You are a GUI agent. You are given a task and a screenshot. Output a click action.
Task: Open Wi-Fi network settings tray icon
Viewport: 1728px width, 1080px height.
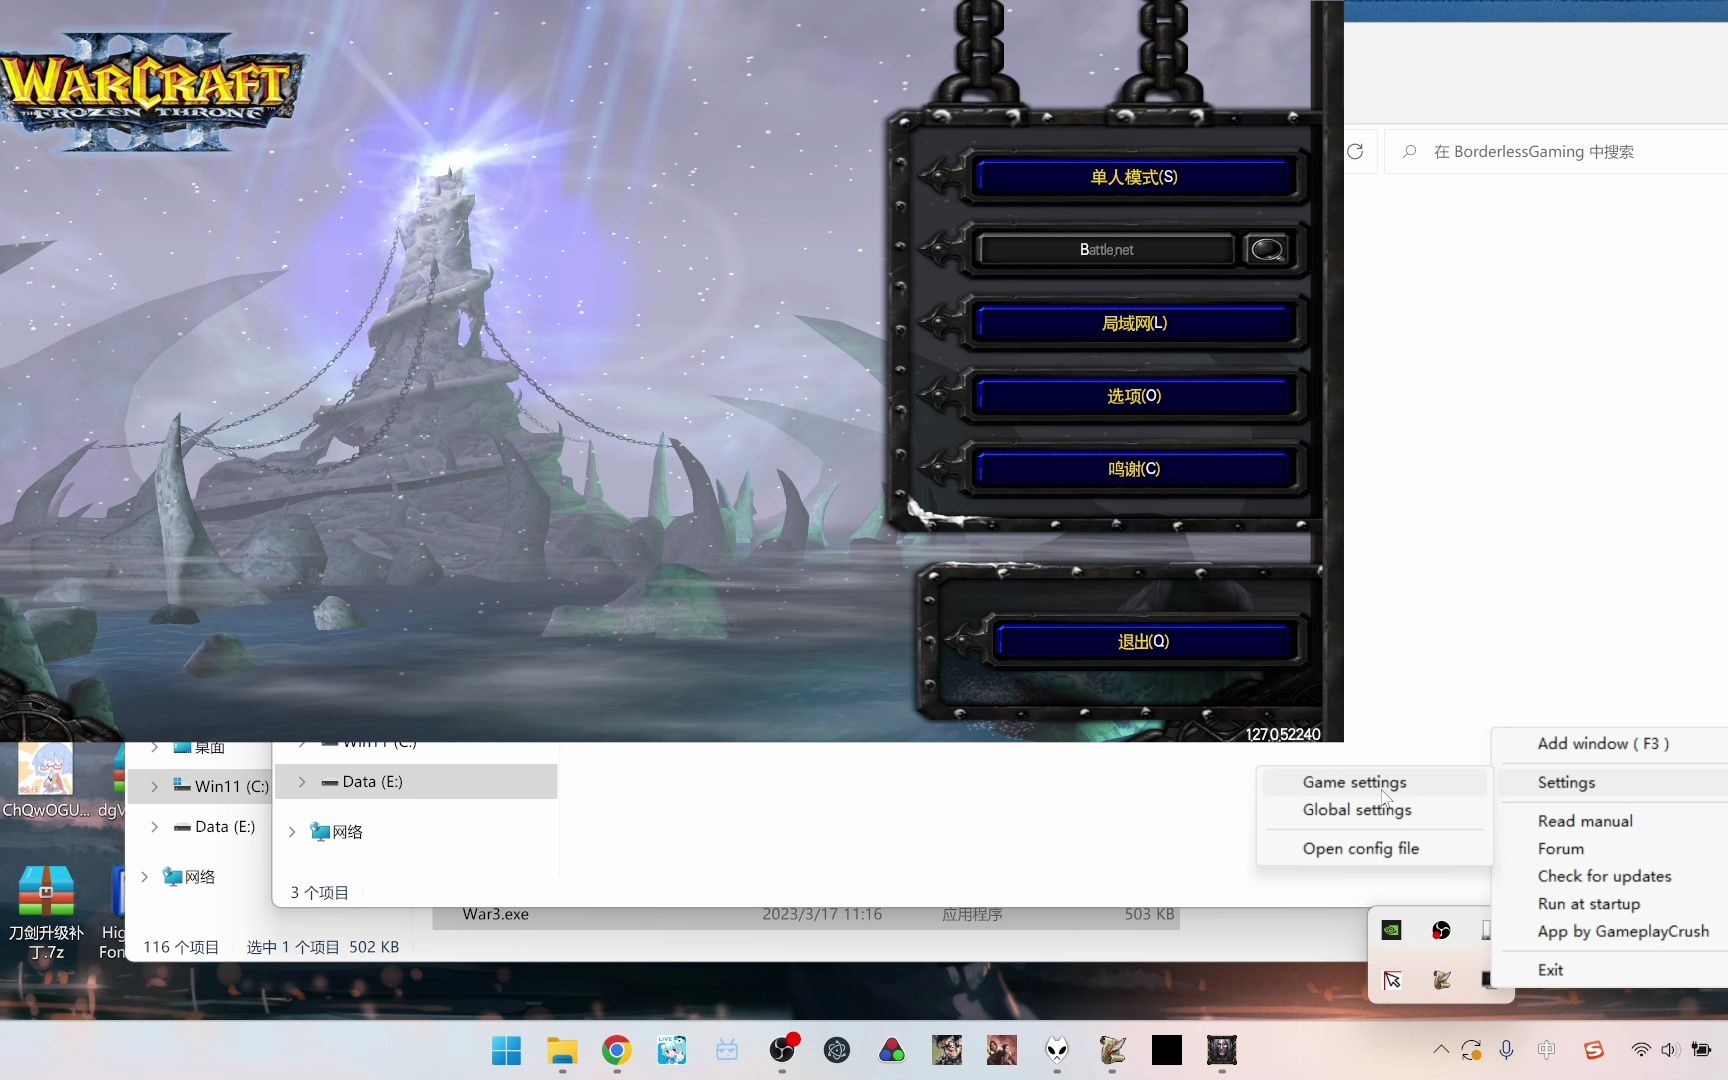[x=1641, y=1050]
